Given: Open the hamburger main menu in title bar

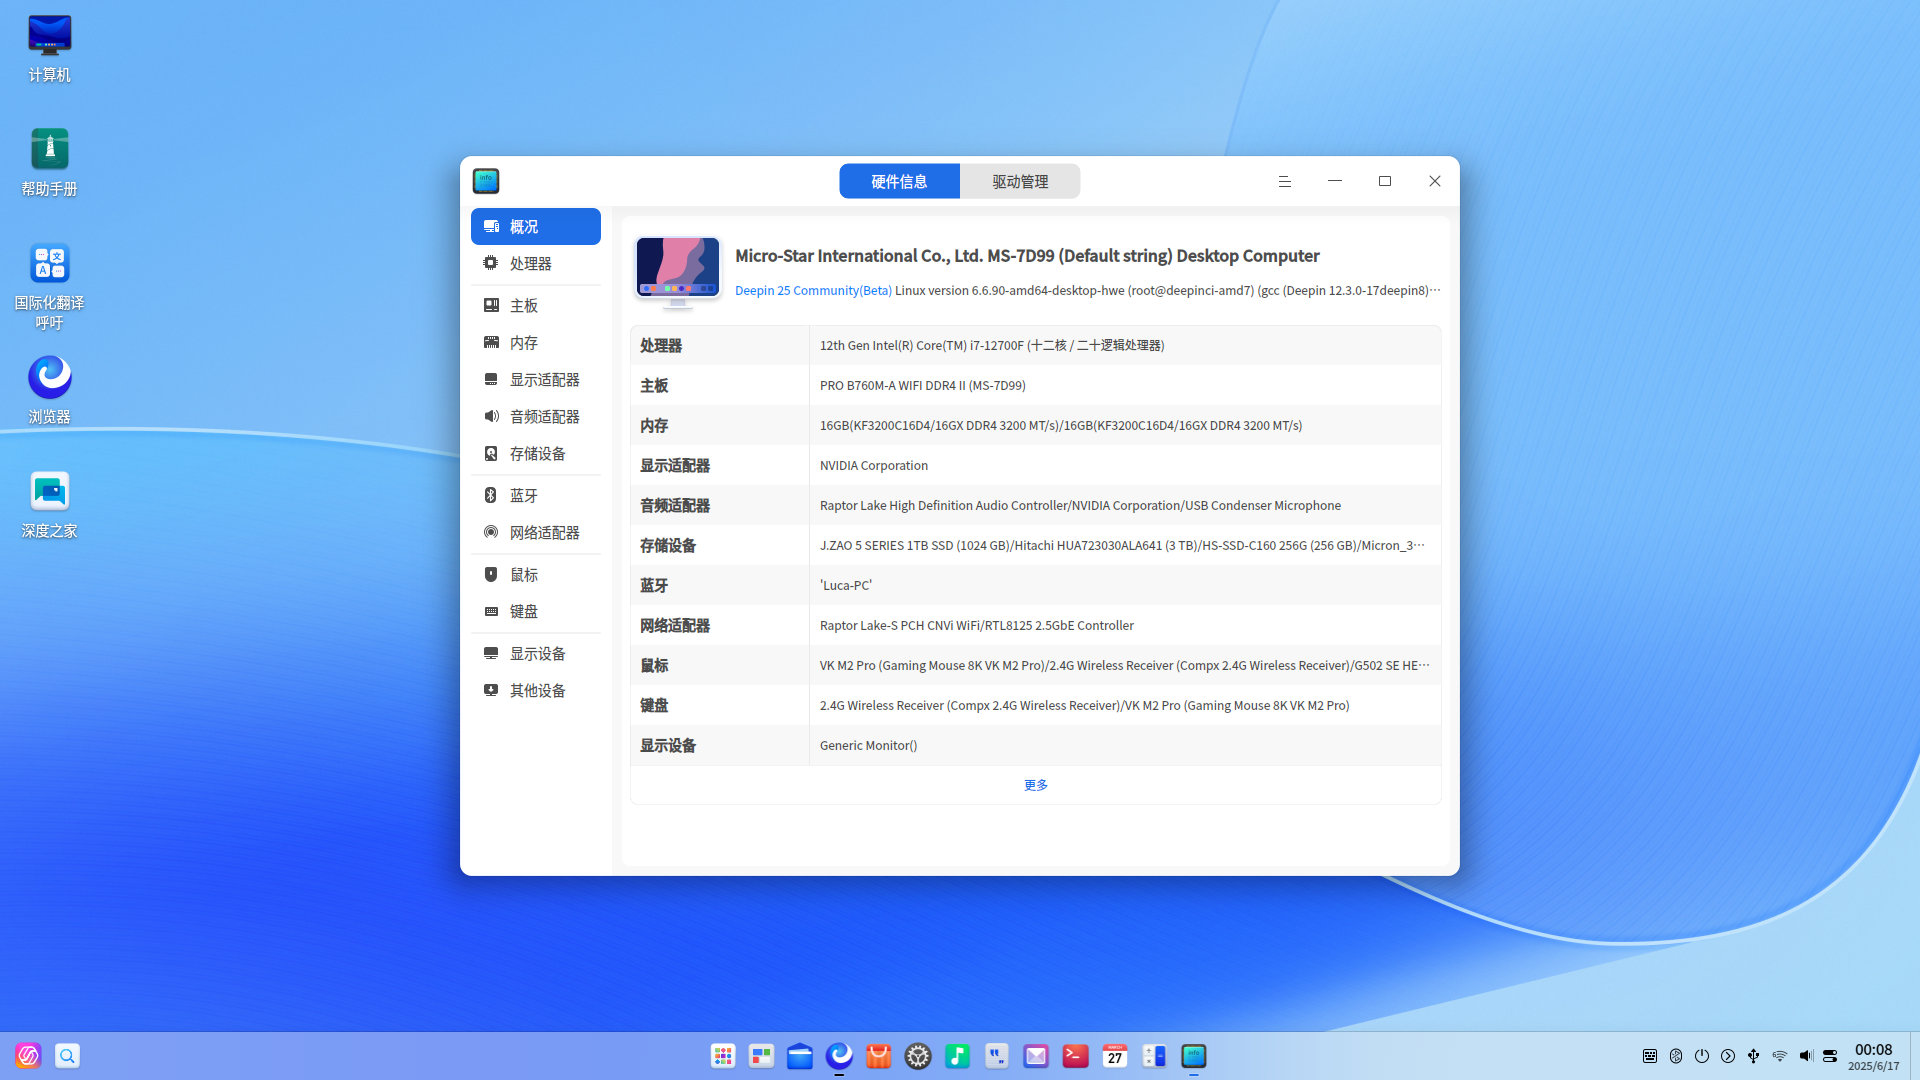Looking at the screenshot, I should (x=1285, y=181).
